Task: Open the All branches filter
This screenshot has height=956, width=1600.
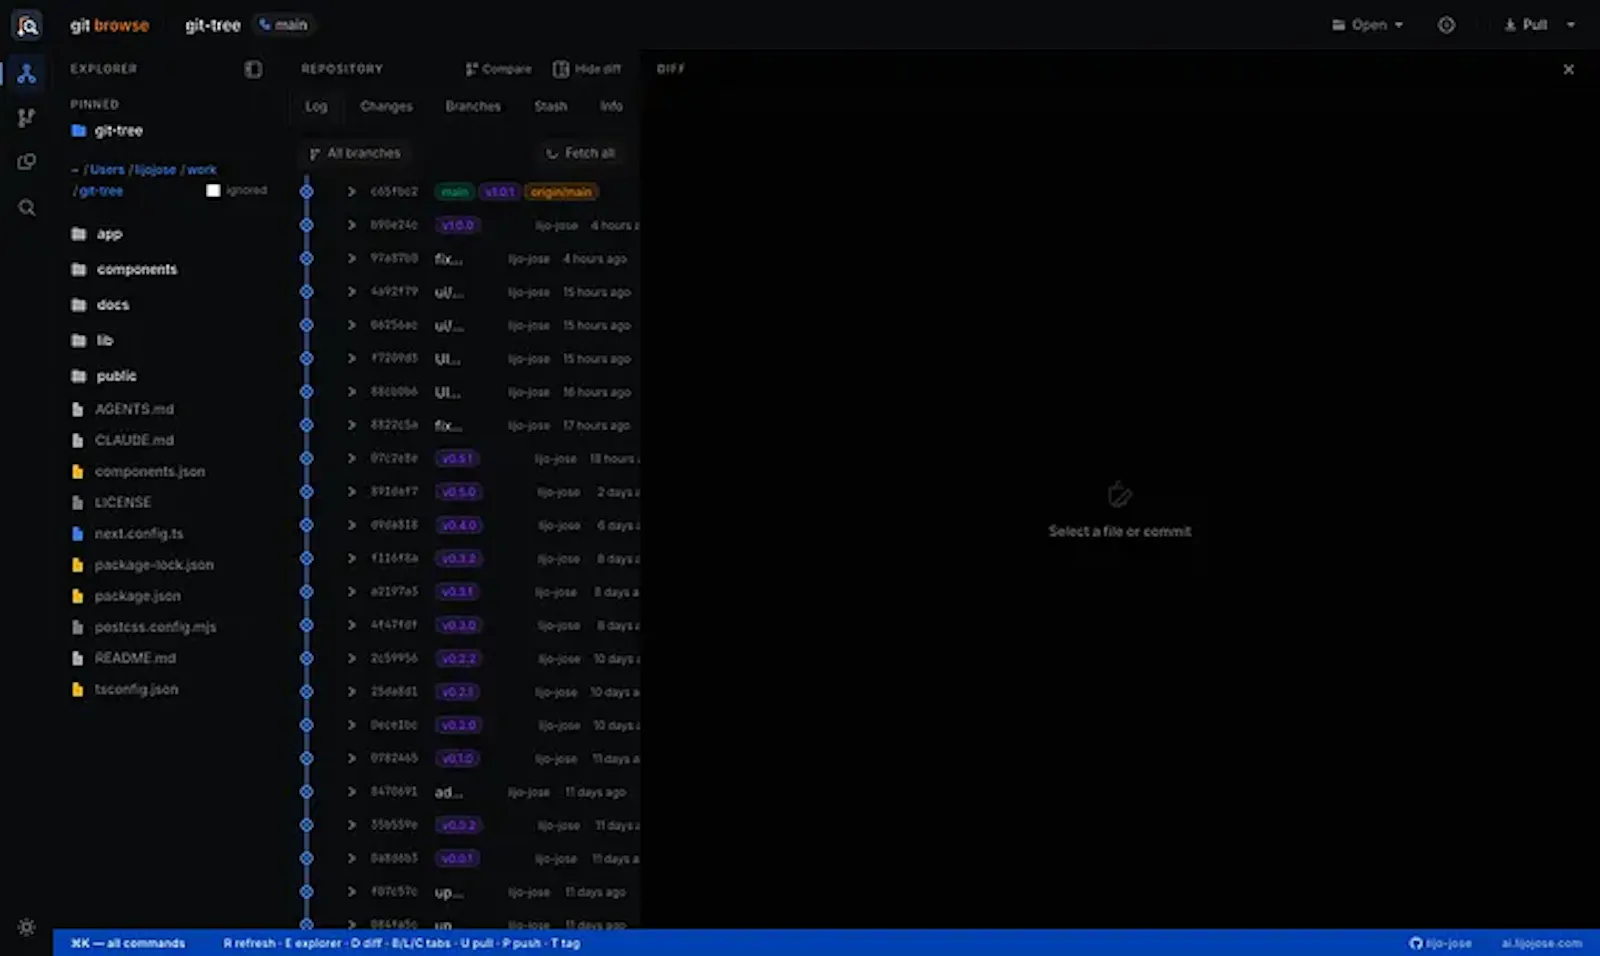Action: click(x=355, y=153)
